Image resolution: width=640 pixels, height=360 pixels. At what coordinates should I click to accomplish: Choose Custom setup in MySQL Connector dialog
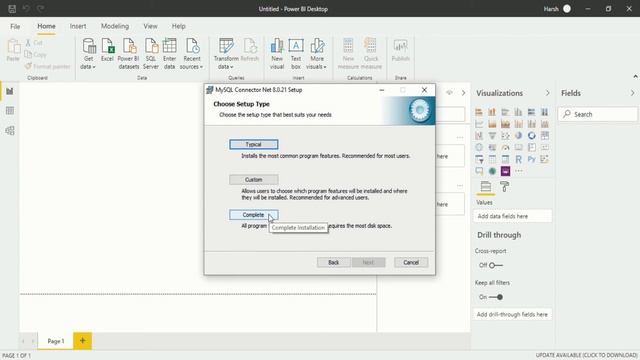pos(253,180)
